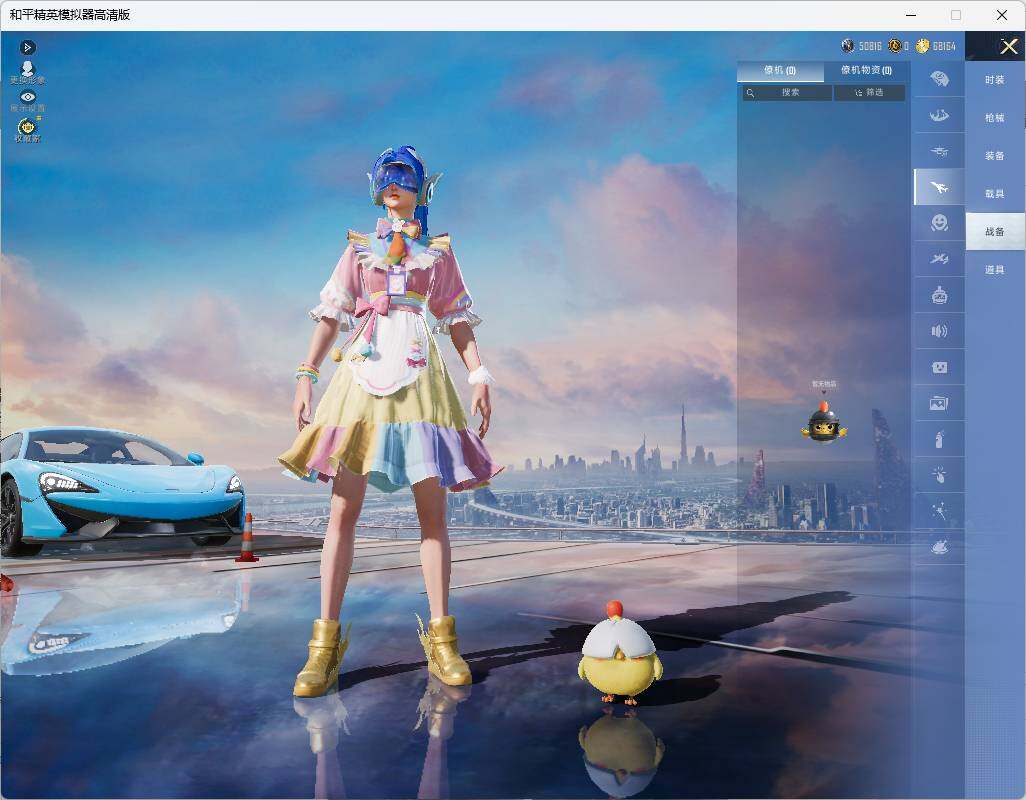Click the gold coin currency icon
The width and height of the screenshot is (1026, 800).
click(923, 46)
